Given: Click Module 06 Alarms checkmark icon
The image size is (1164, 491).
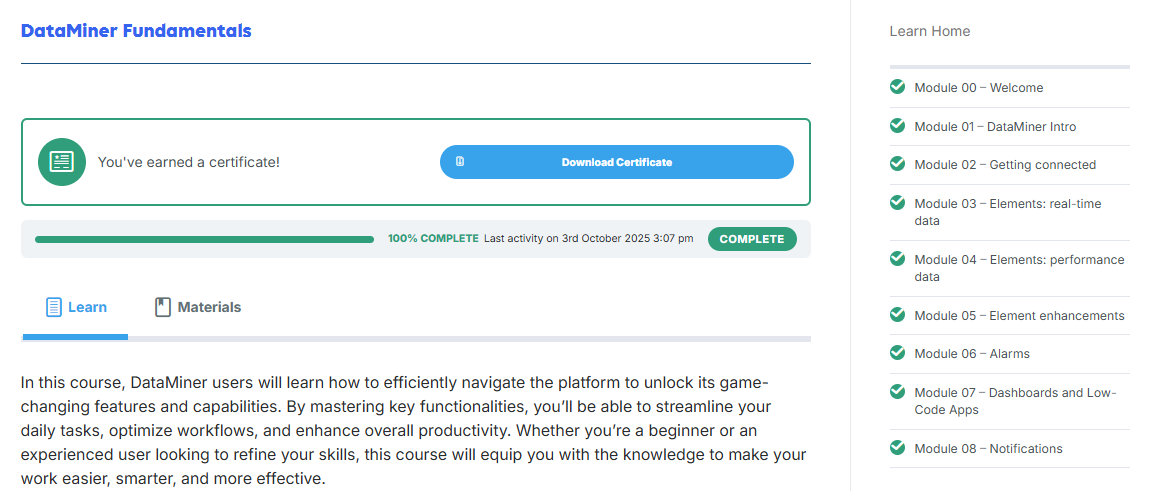Looking at the screenshot, I should tap(898, 353).
